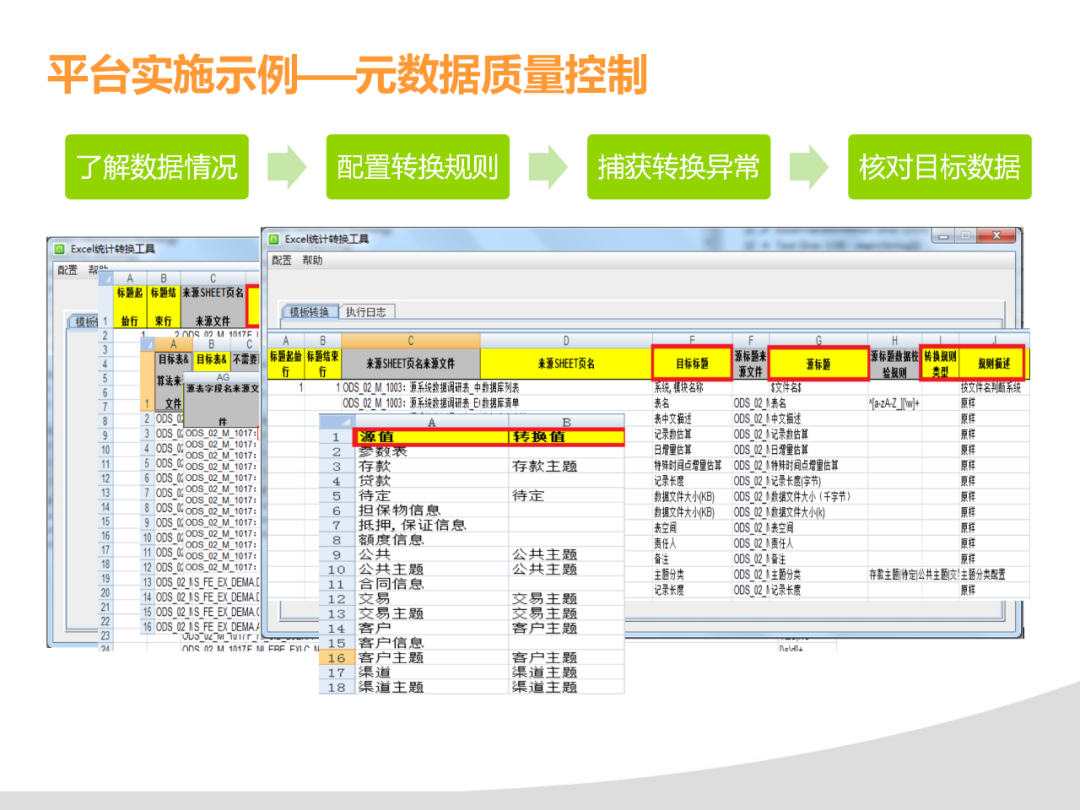Select the 存款主题 cell
The width and height of the screenshot is (1080, 810).
[x=566, y=466]
